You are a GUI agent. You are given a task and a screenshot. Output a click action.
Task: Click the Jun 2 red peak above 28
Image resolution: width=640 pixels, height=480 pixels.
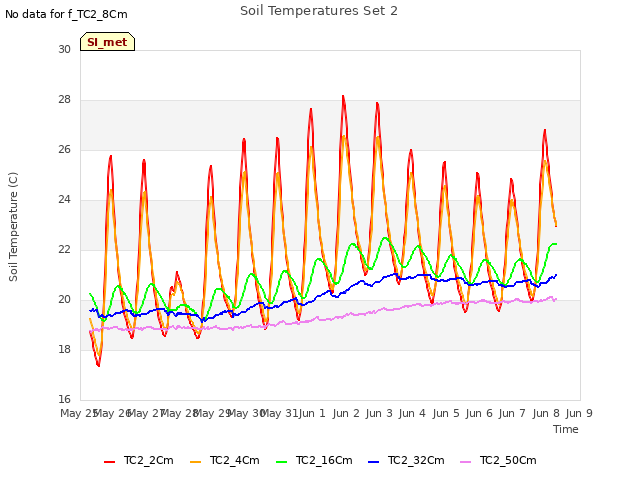(x=343, y=96)
